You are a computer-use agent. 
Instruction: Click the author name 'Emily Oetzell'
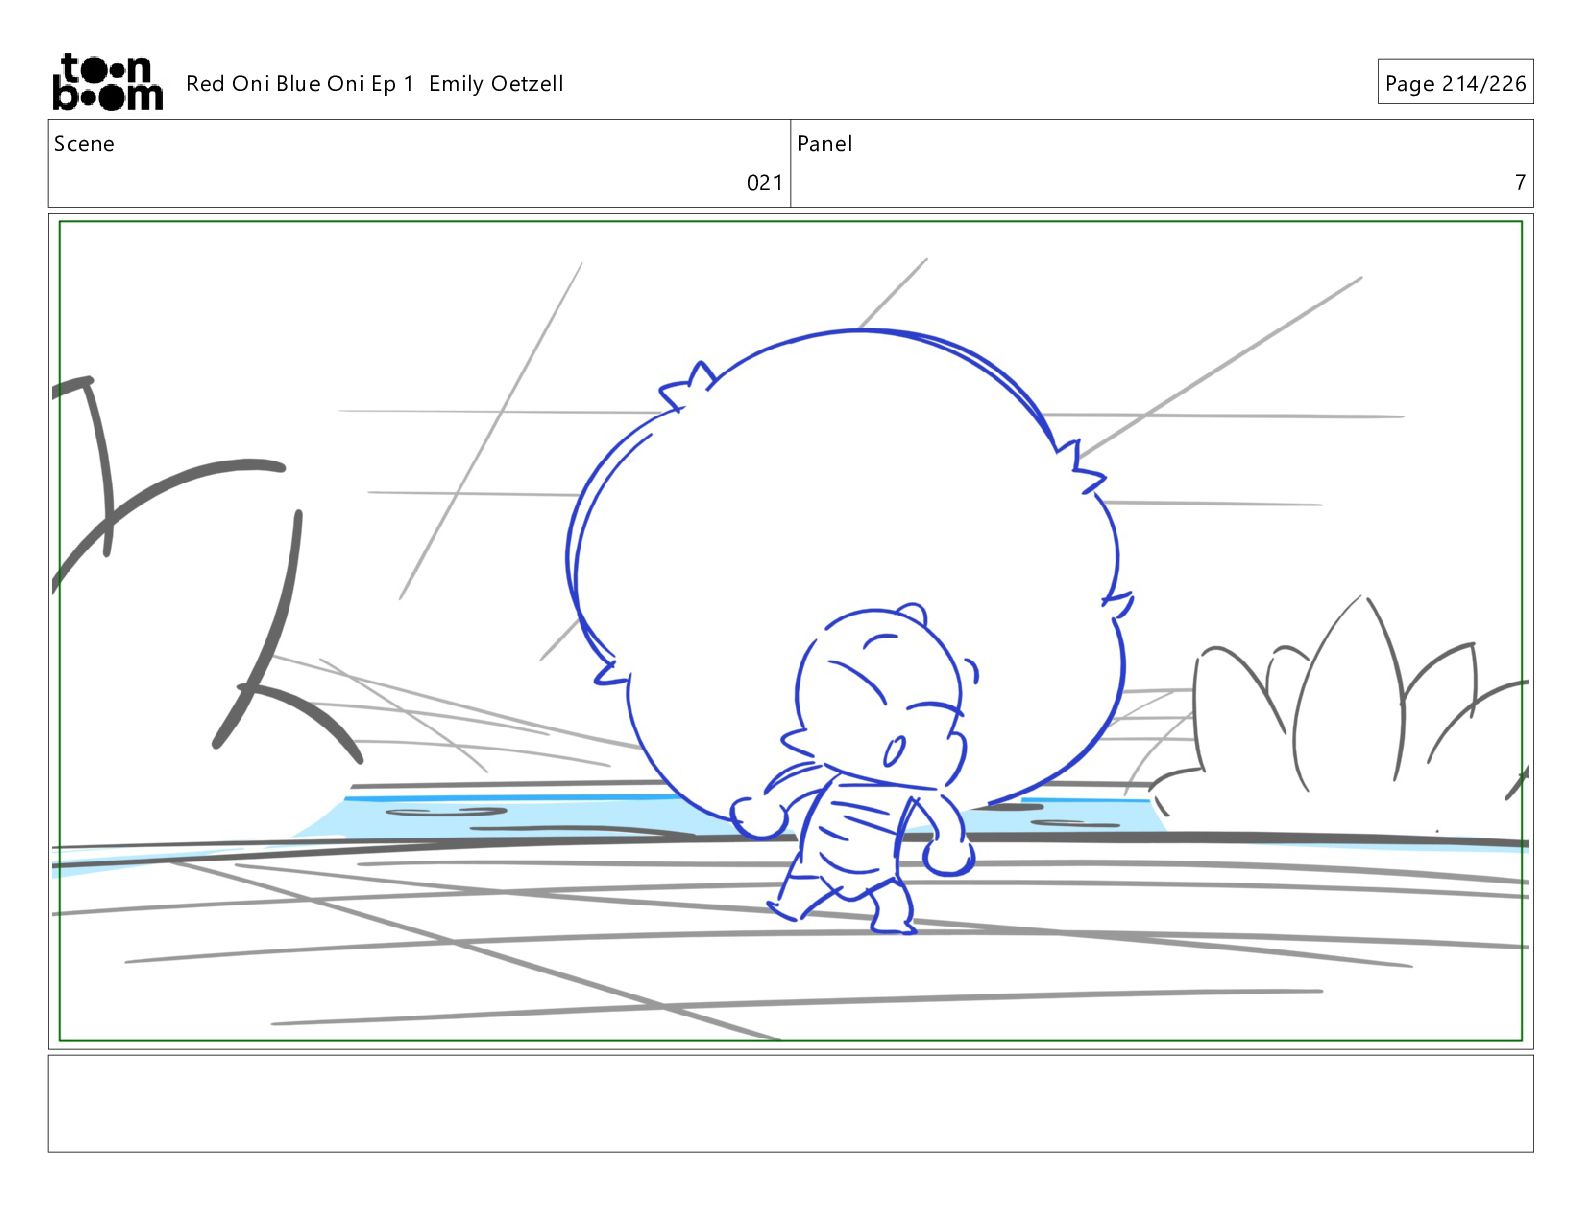496,84
